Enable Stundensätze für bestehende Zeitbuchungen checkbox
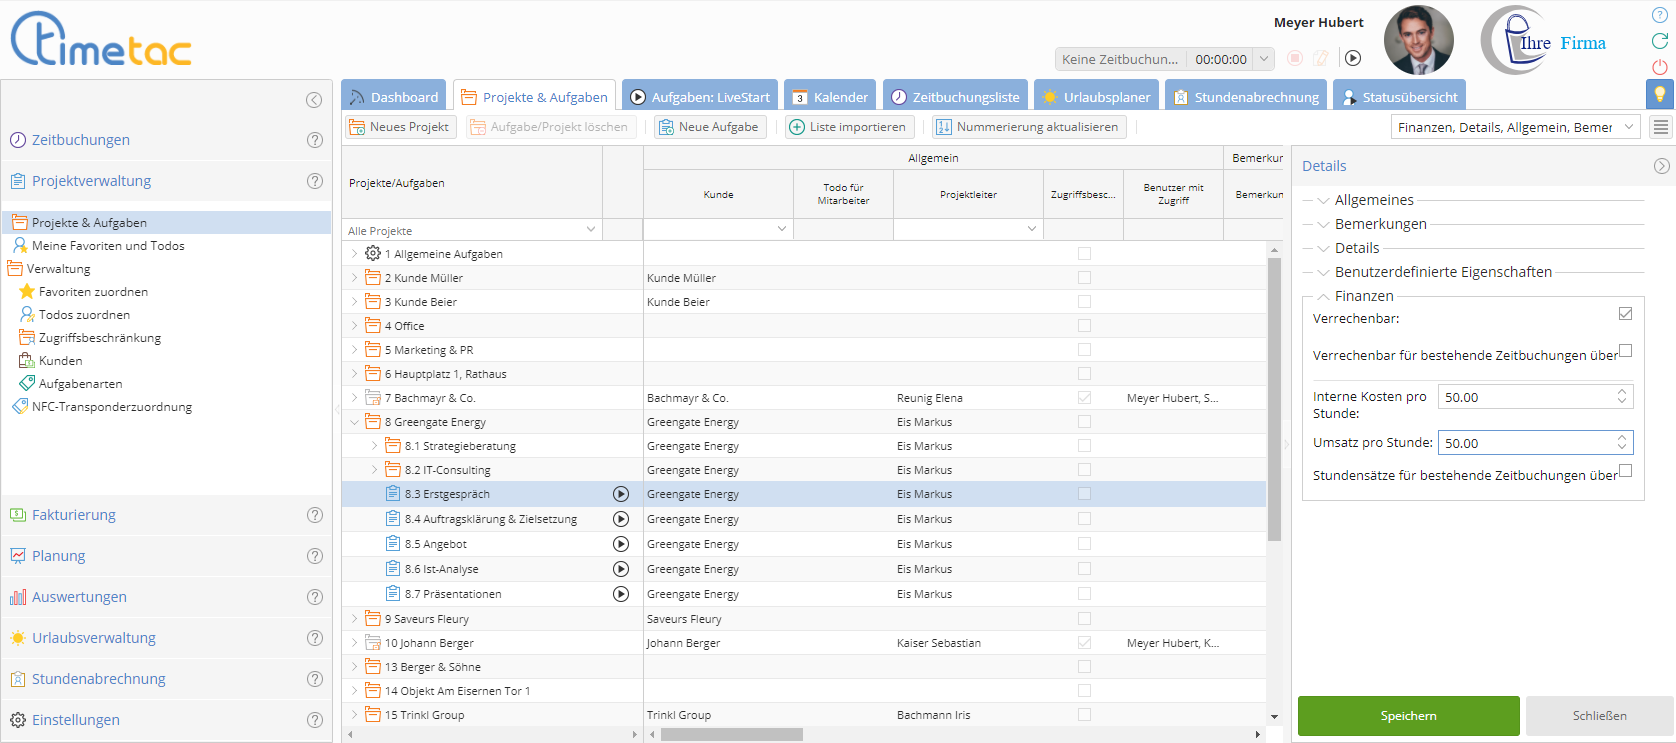 (1625, 471)
